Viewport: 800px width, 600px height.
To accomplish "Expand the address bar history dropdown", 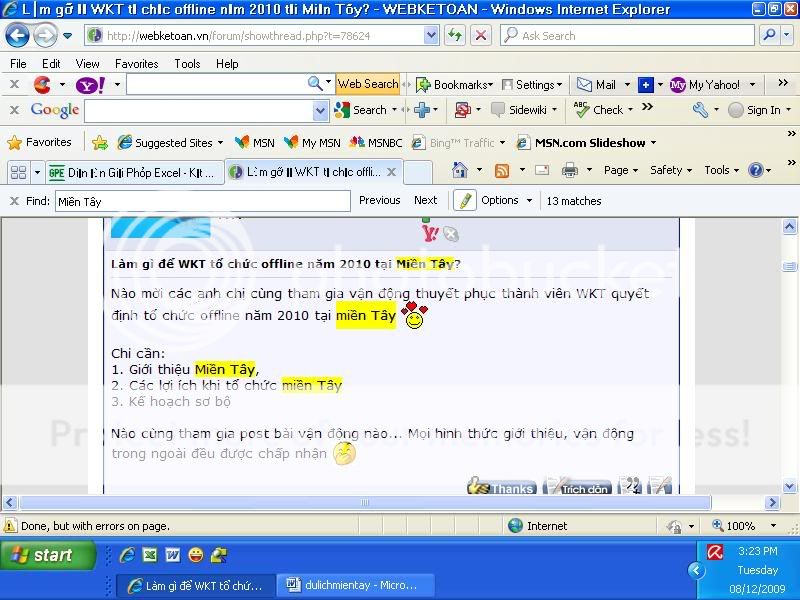I will coord(430,34).
